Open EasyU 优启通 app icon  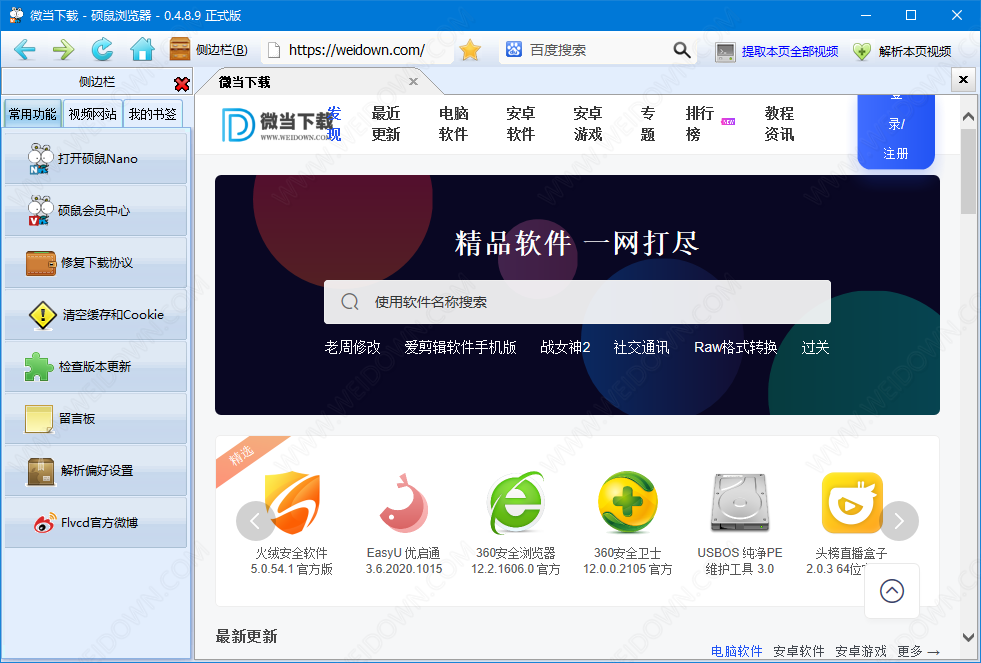[404, 504]
